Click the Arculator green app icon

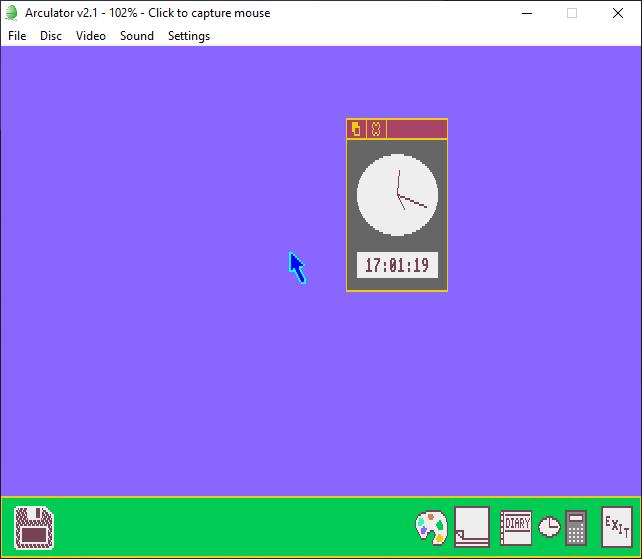[11, 13]
